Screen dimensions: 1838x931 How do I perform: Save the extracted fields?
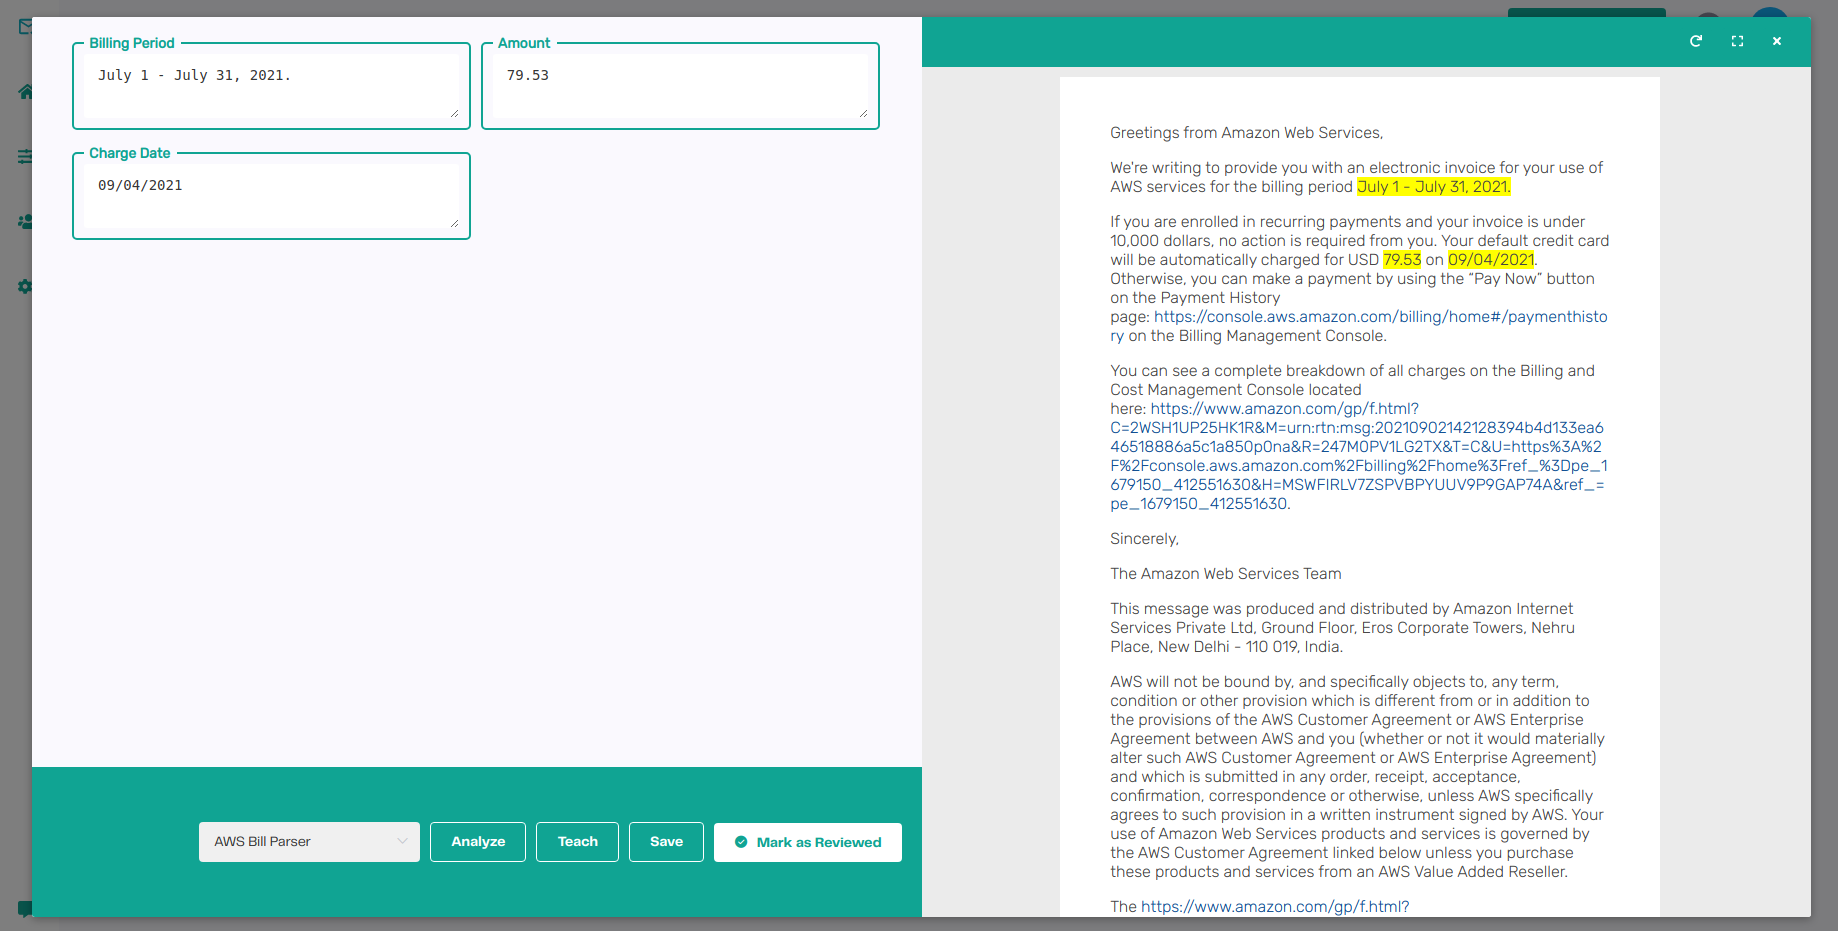click(x=666, y=842)
